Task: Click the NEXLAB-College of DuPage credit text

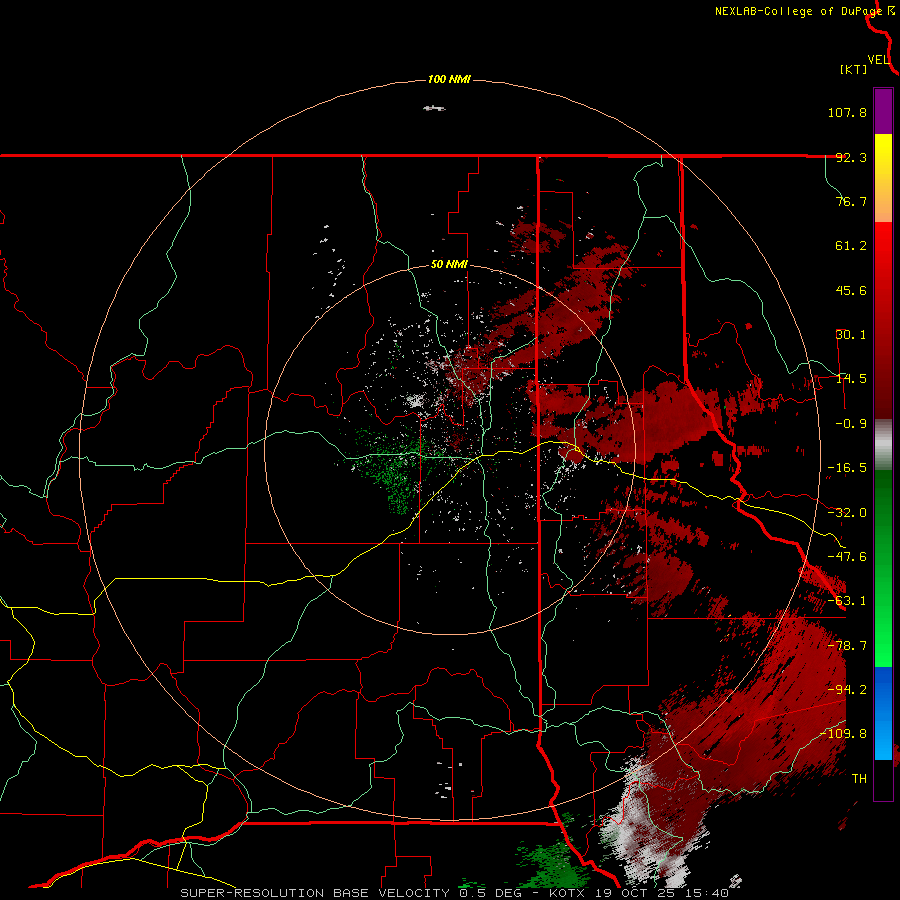Action: coord(798,11)
